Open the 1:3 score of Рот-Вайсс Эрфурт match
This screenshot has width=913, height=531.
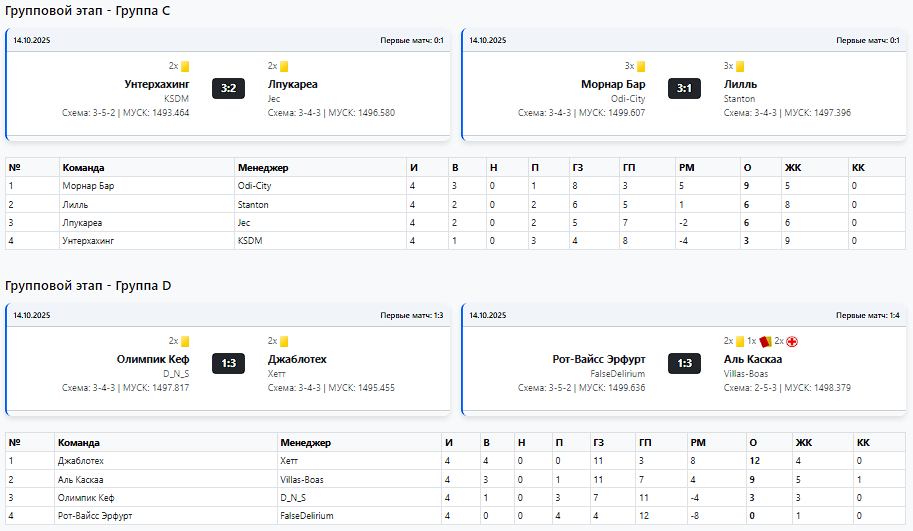tap(684, 363)
